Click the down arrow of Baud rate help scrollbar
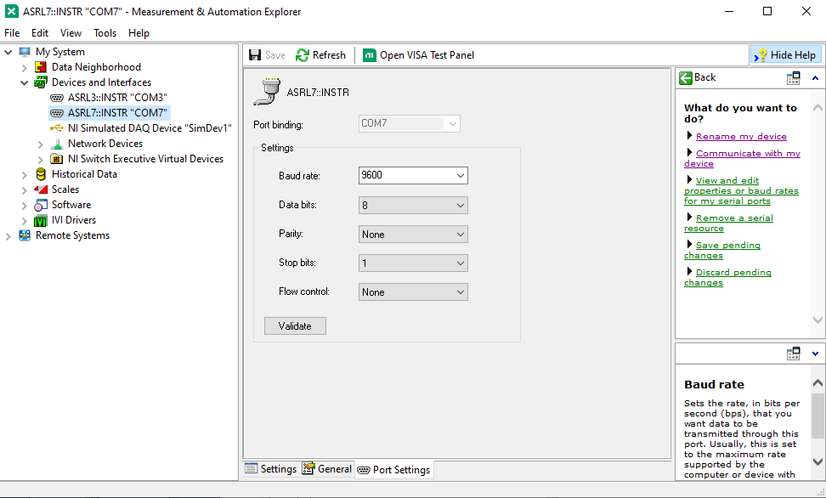The image size is (826, 498). (x=818, y=462)
